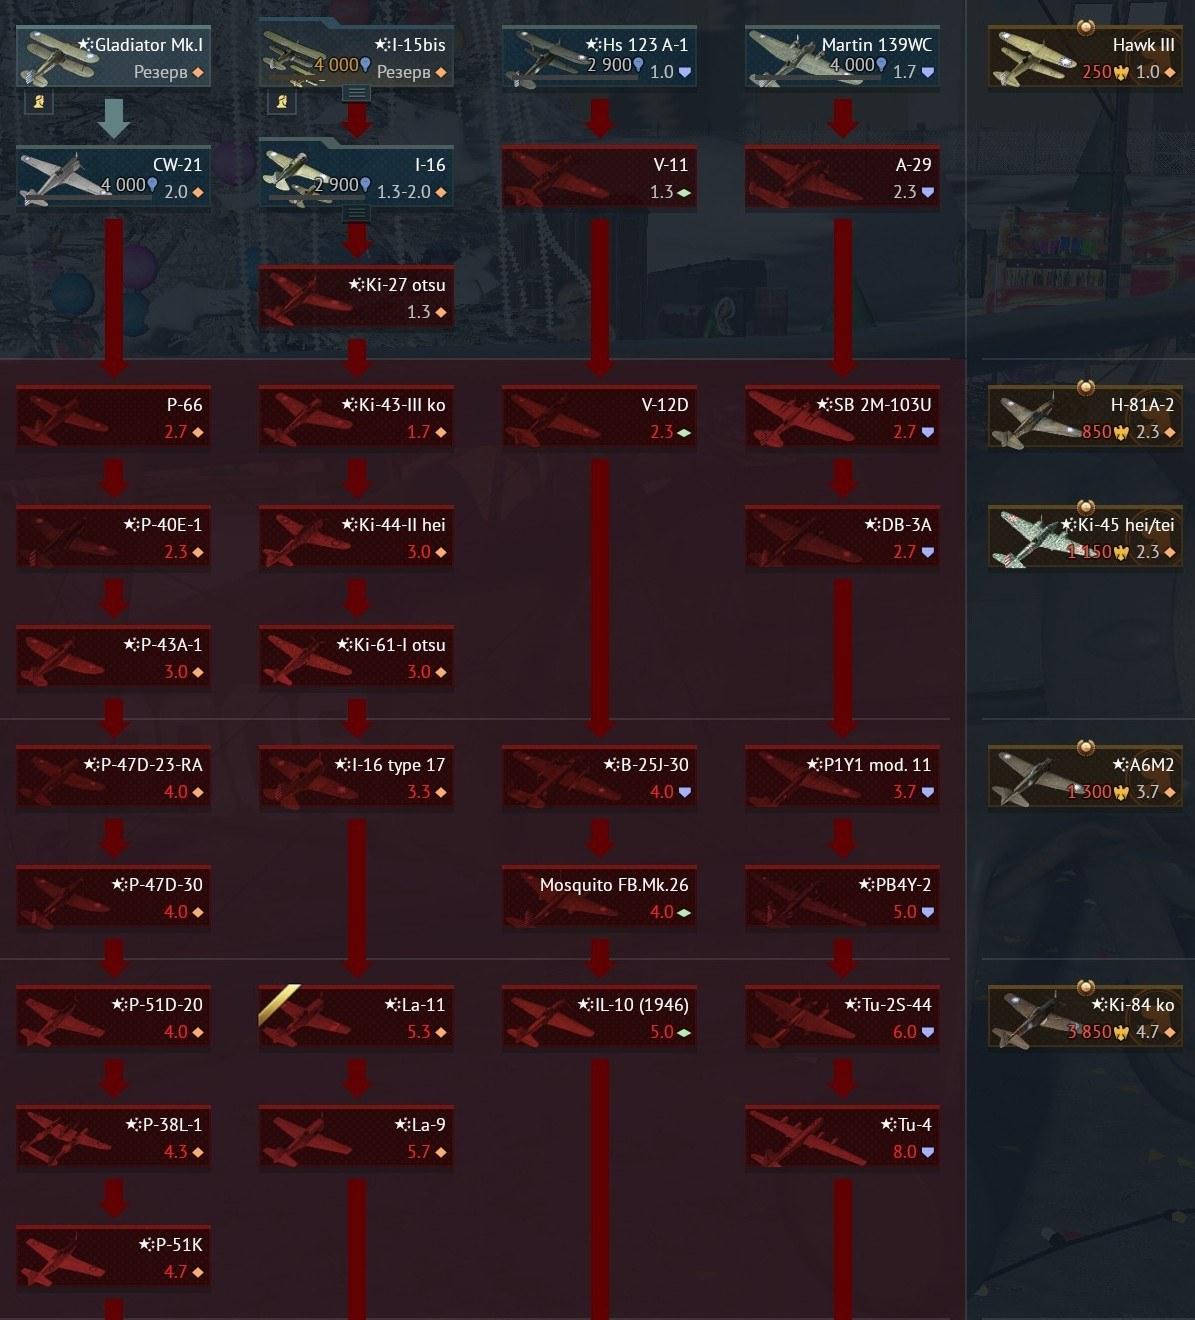Image resolution: width=1195 pixels, height=1320 pixels.
Task: Click the premium Ki-84 ko card
Action: pyautogui.click(x=1085, y=1018)
